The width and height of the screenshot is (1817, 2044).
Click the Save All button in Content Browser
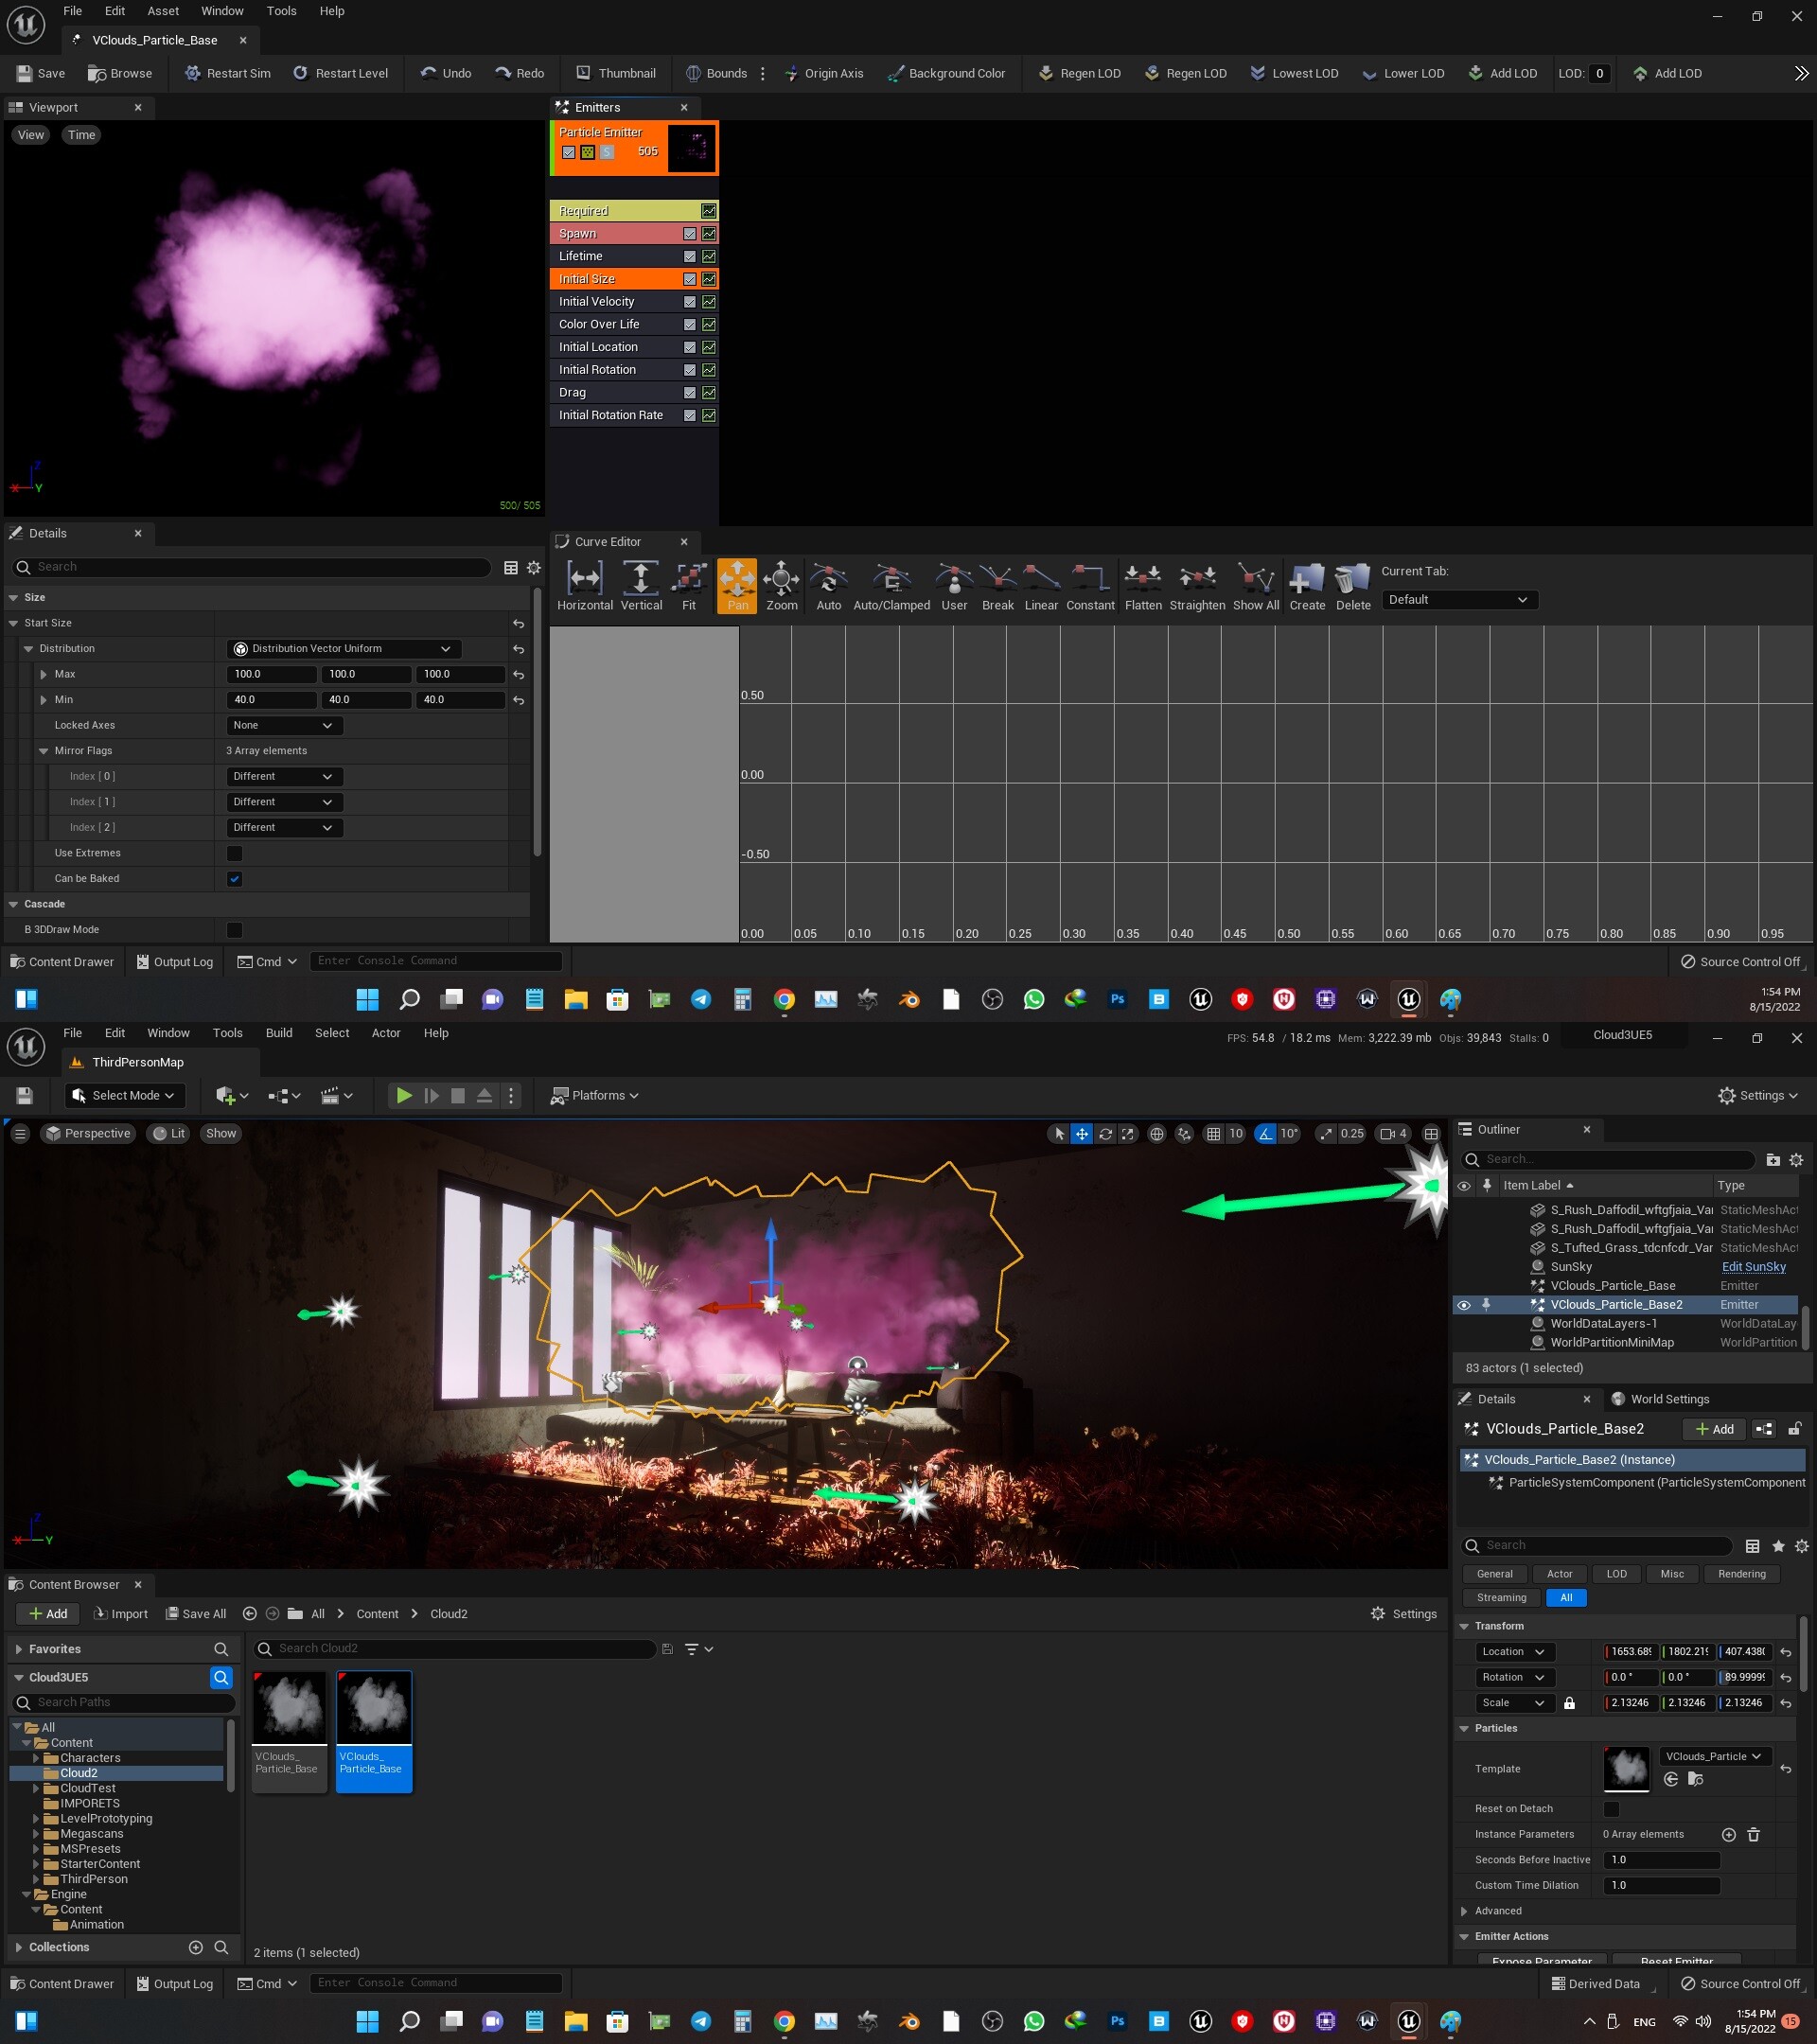point(196,1614)
